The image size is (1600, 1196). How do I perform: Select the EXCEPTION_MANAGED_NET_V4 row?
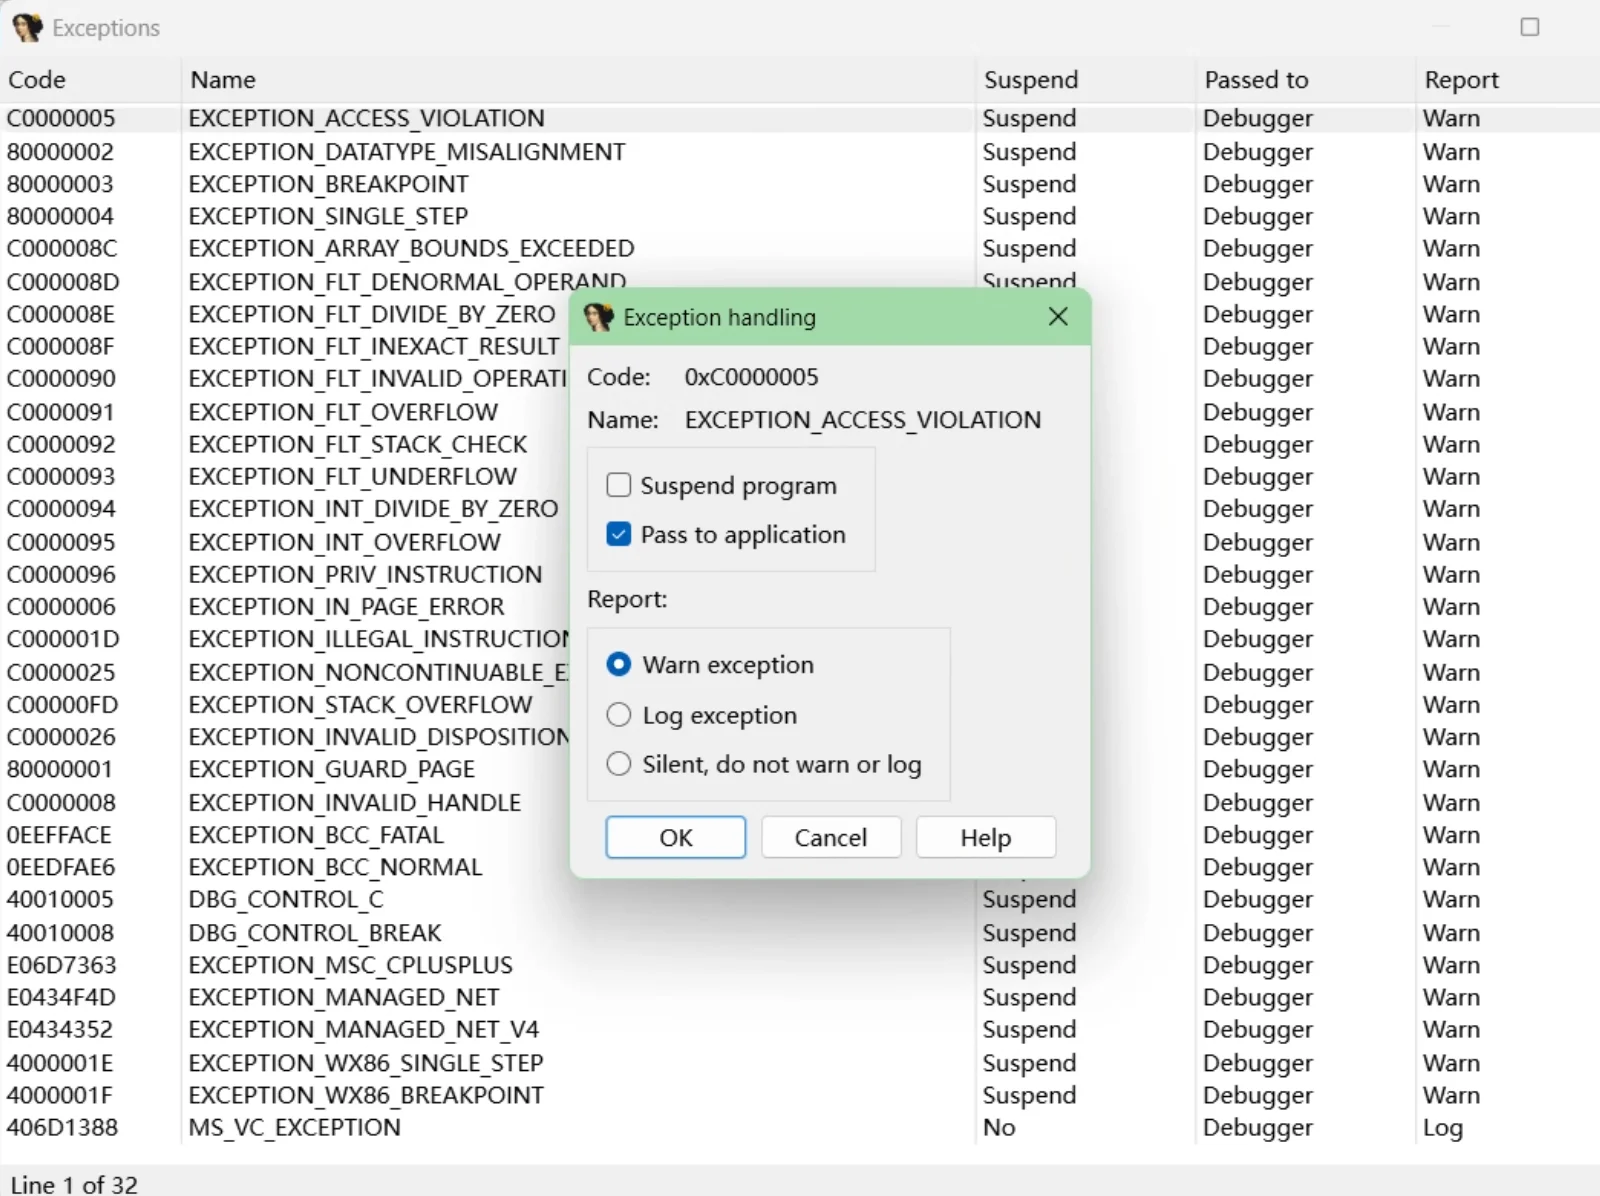point(800,1029)
